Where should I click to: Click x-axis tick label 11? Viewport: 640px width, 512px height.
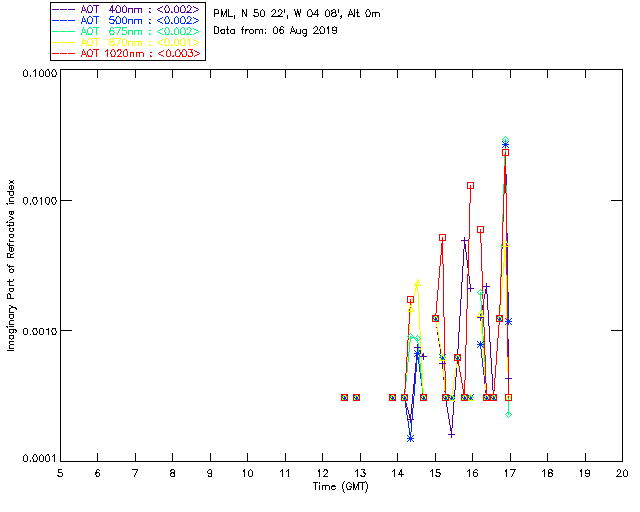pos(285,473)
